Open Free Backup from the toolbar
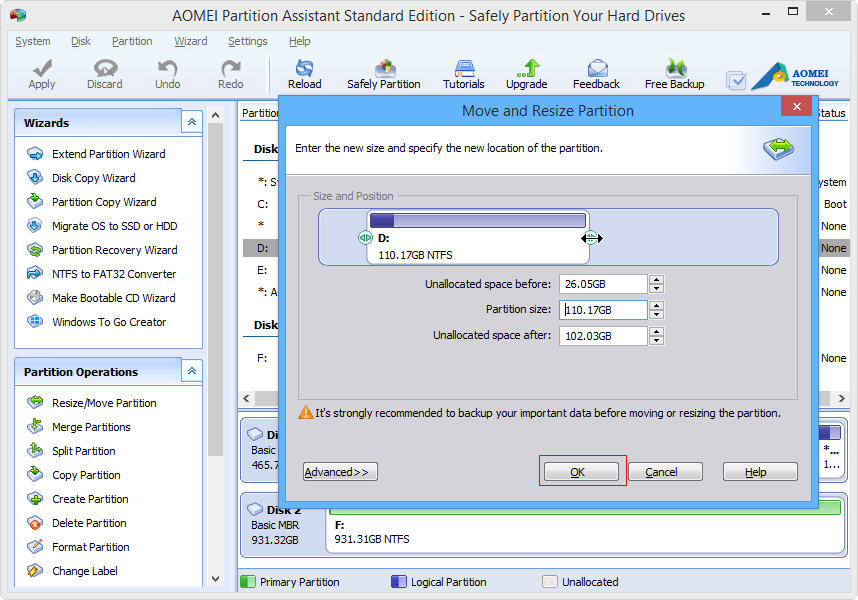 (x=674, y=69)
